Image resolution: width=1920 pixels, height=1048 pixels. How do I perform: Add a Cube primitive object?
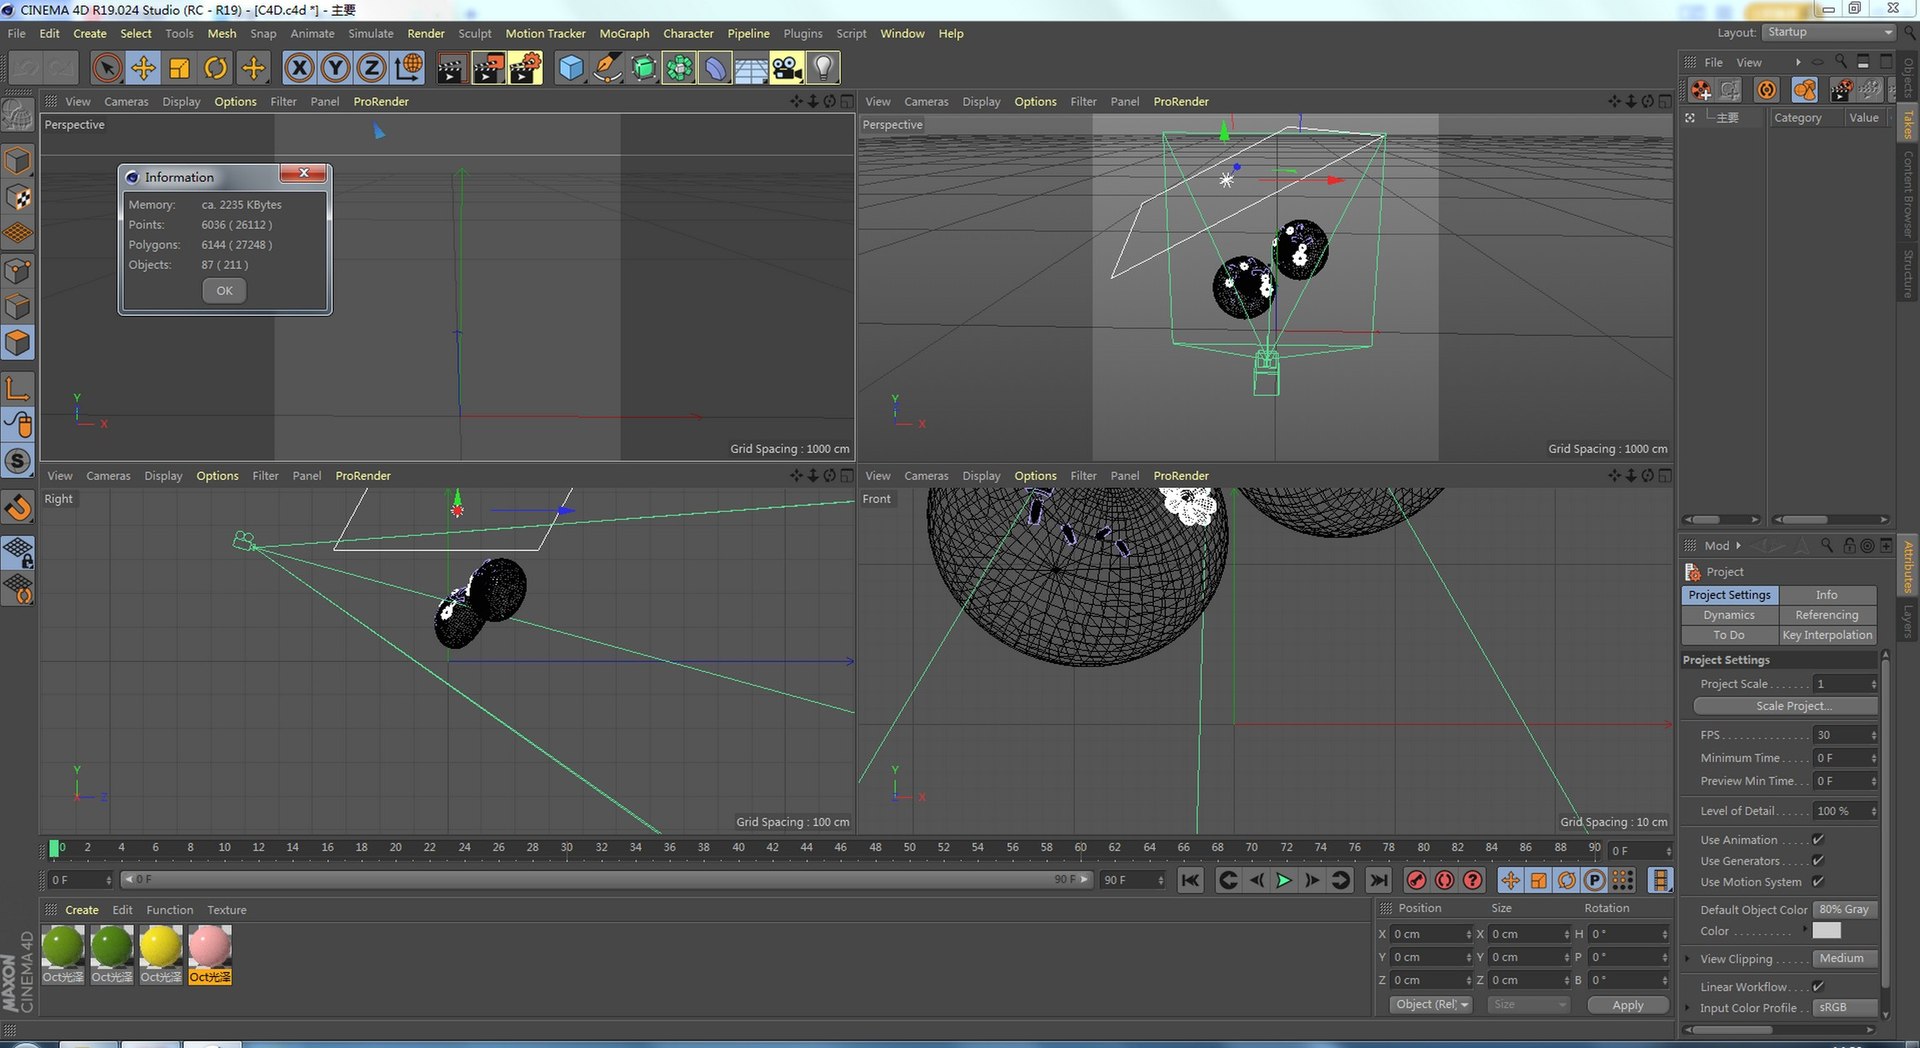point(570,68)
